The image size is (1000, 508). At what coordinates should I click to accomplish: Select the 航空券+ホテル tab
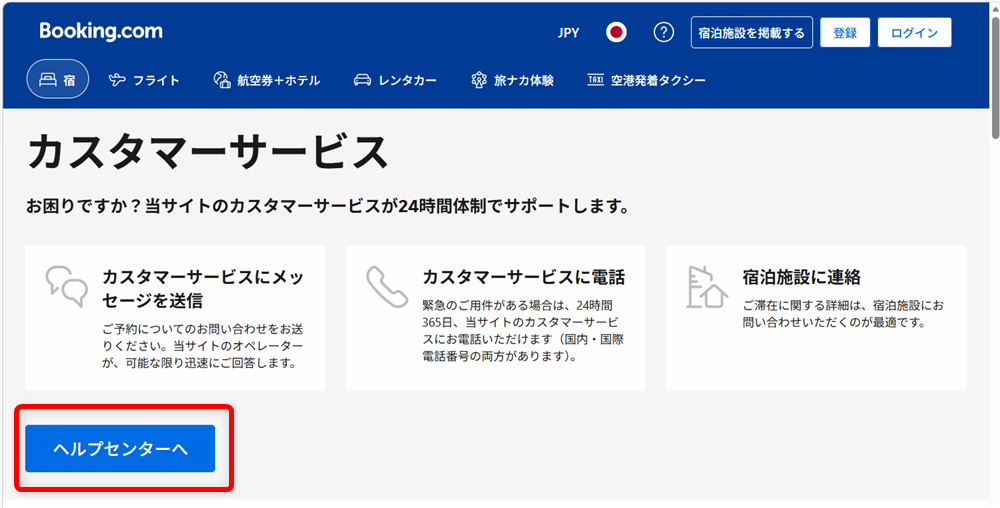267,80
